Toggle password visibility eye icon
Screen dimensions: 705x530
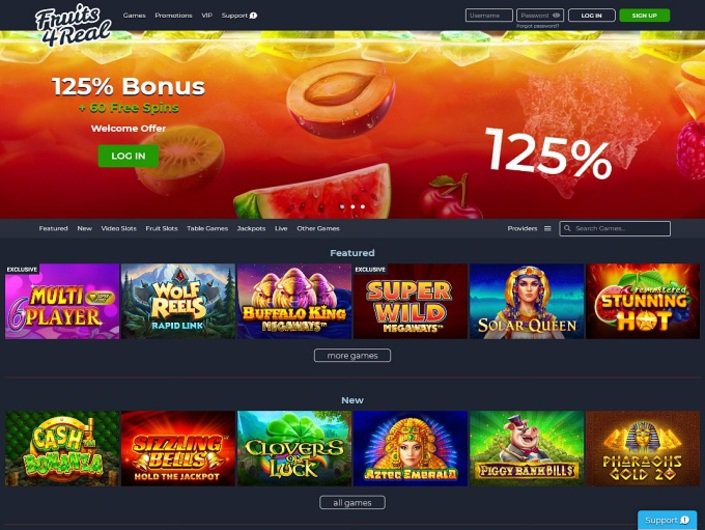pyautogui.click(x=556, y=15)
